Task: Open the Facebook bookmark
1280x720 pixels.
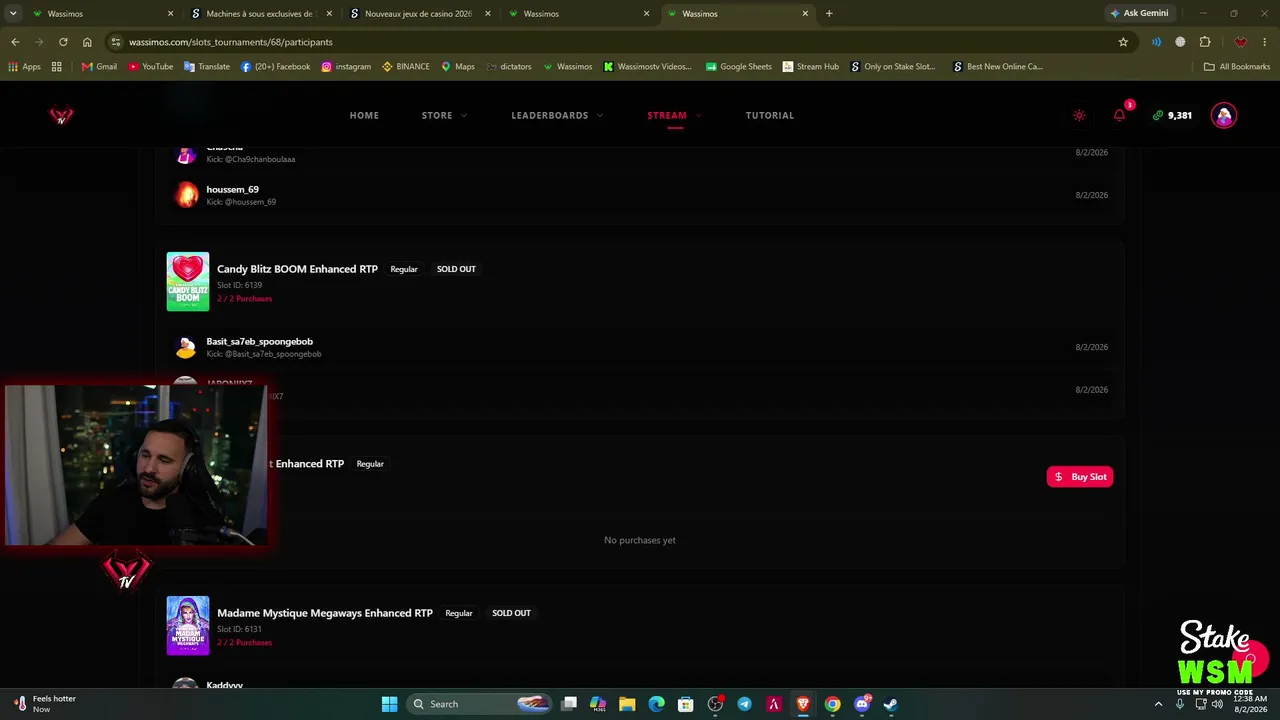Action: pyautogui.click(x=275, y=67)
